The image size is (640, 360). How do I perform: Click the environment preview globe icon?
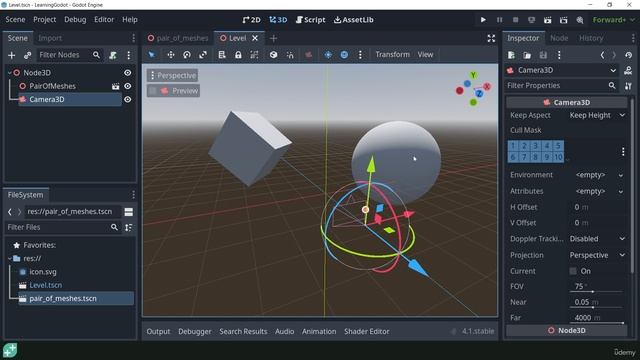344,55
